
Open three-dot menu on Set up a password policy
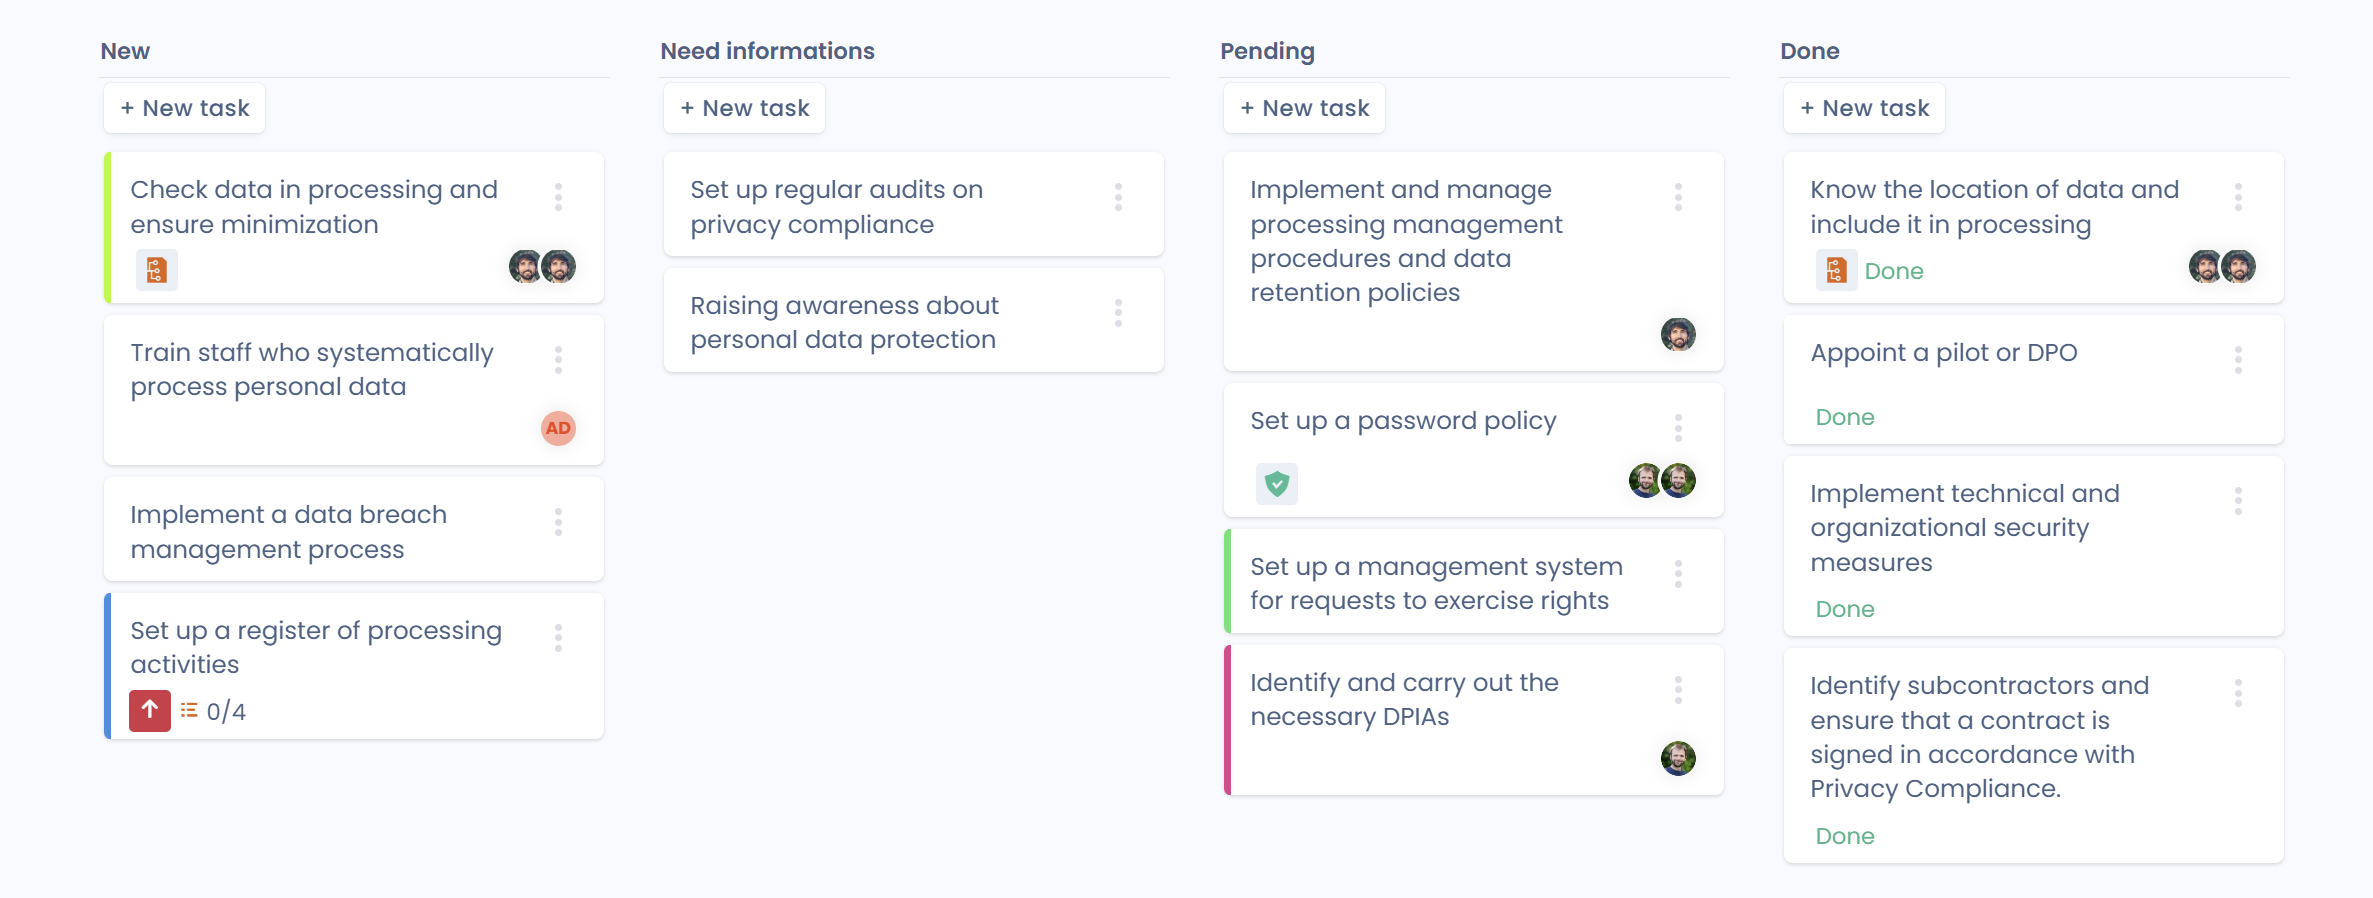pyautogui.click(x=1678, y=428)
